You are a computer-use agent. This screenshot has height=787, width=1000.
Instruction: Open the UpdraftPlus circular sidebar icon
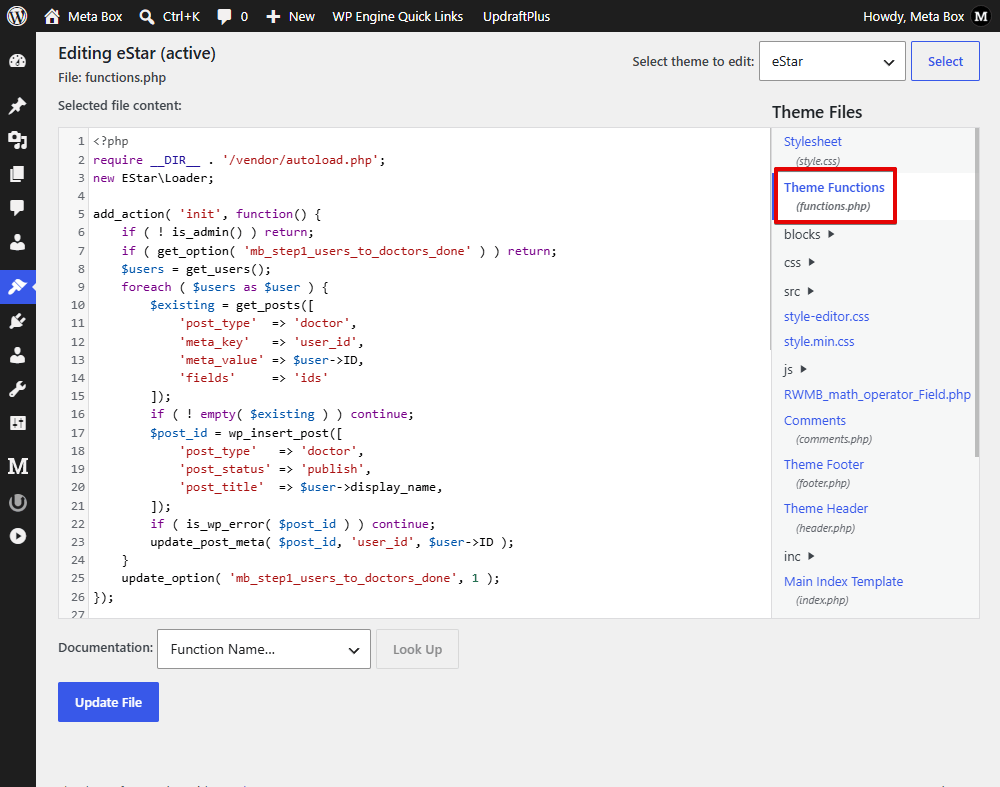pos(17,503)
